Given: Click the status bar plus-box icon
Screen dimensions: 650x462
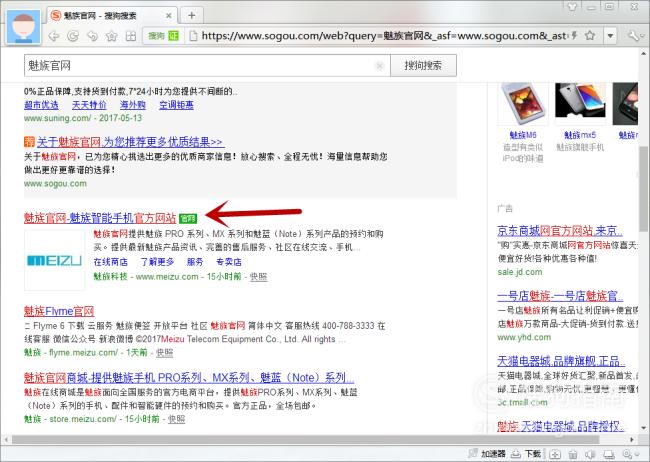Looking at the screenshot, I should [x=555, y=454].
